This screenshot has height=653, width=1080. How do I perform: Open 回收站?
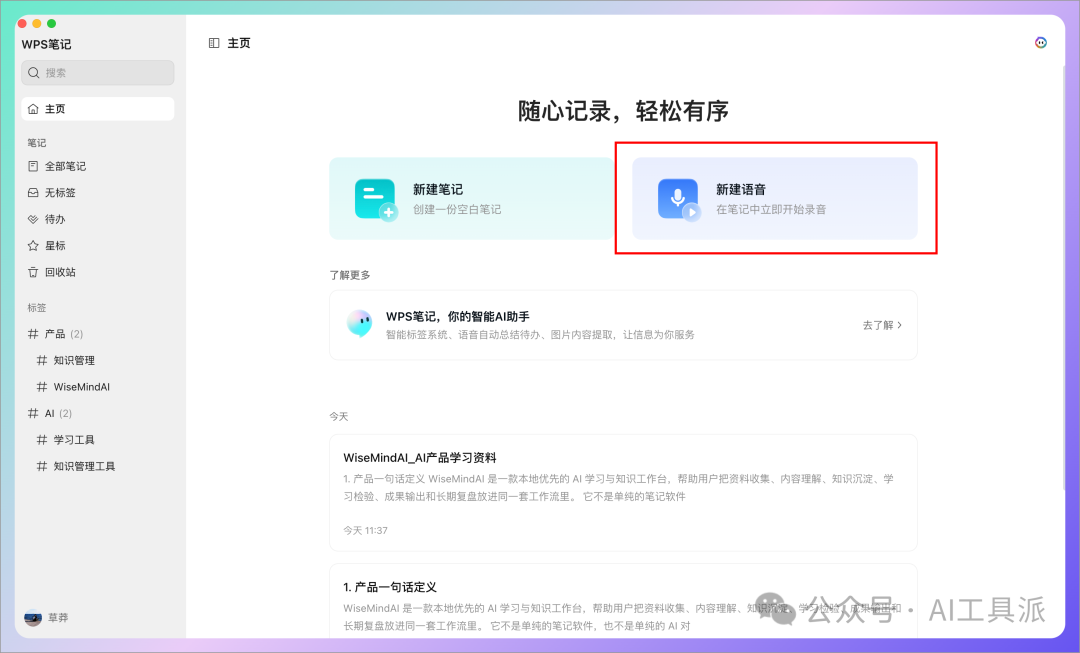pyautogui.click(x=98, y=272)
